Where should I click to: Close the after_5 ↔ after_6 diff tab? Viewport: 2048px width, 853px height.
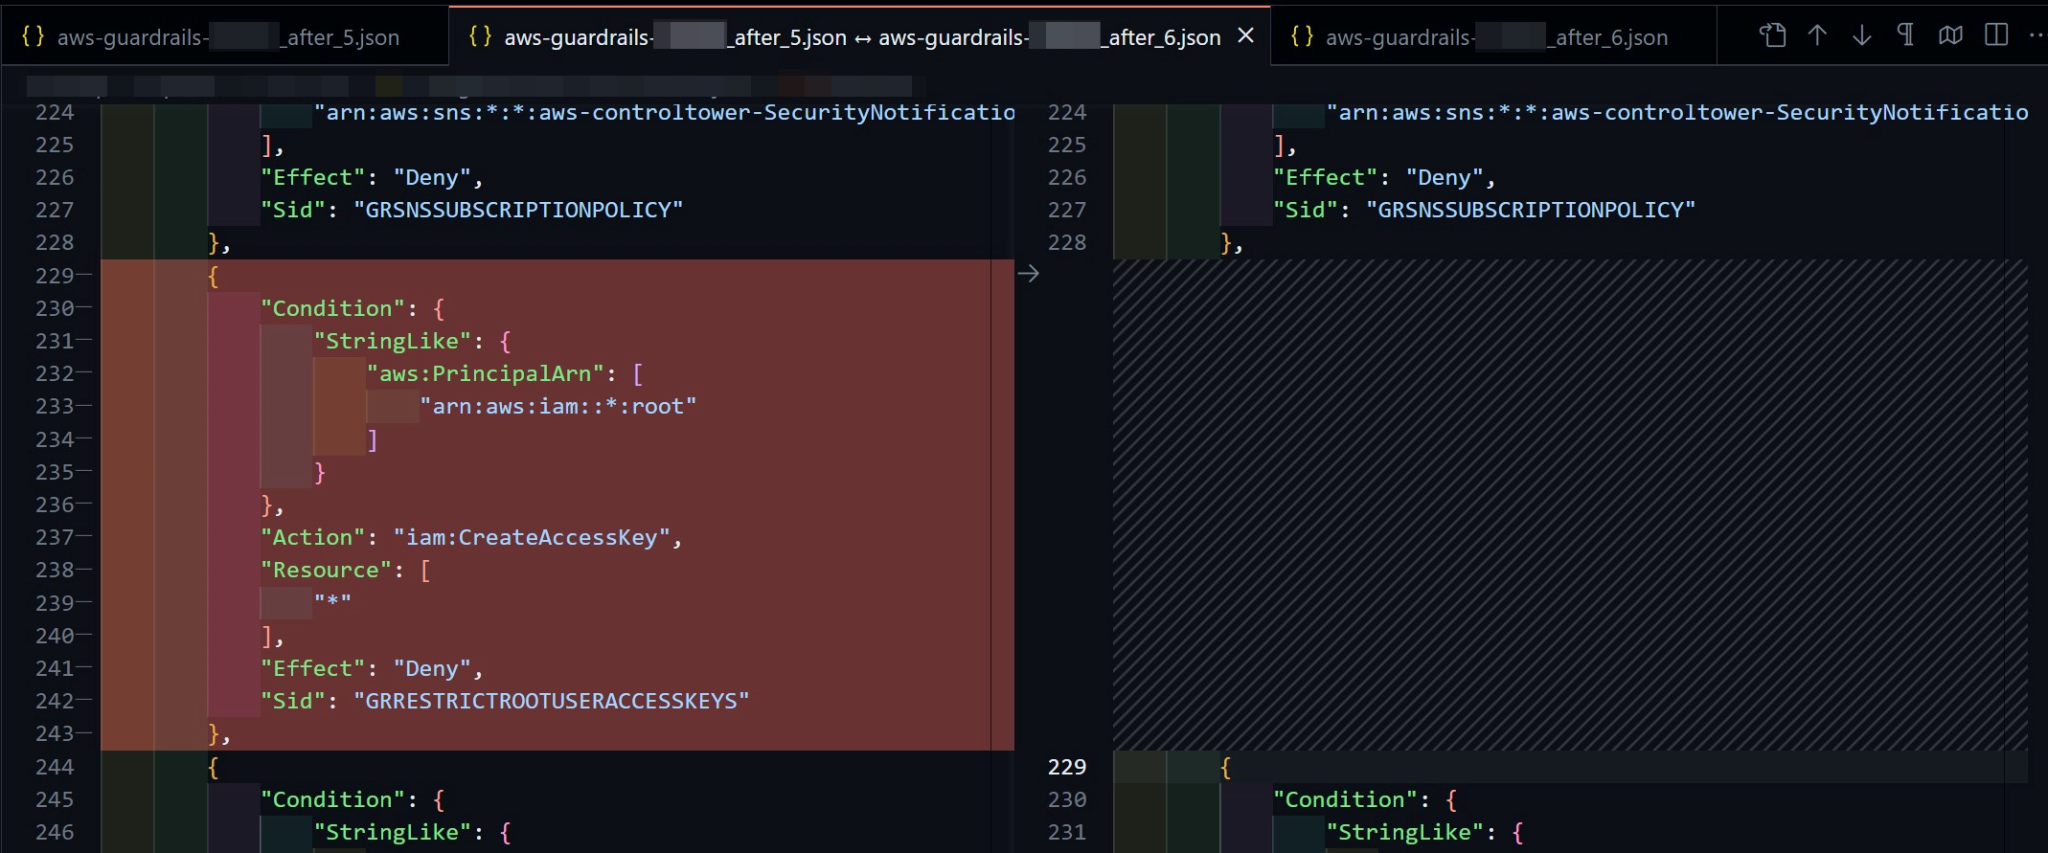click(1246, 36)
